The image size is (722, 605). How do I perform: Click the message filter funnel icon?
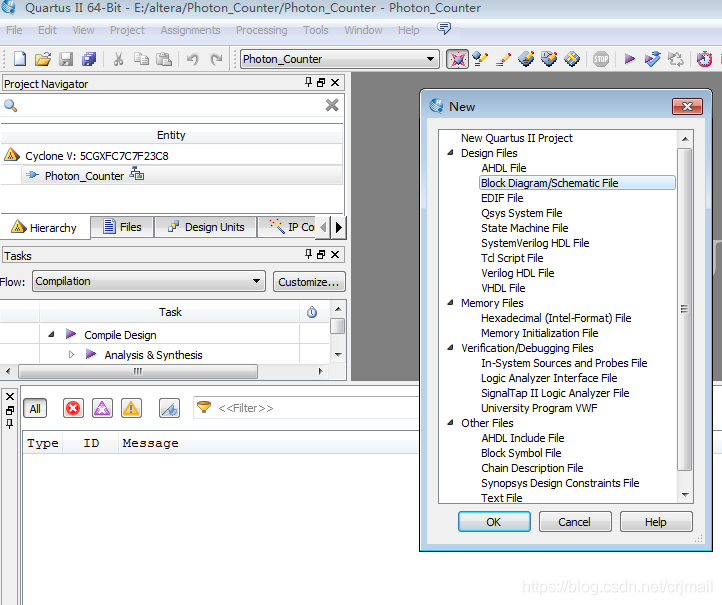(204, 407)
